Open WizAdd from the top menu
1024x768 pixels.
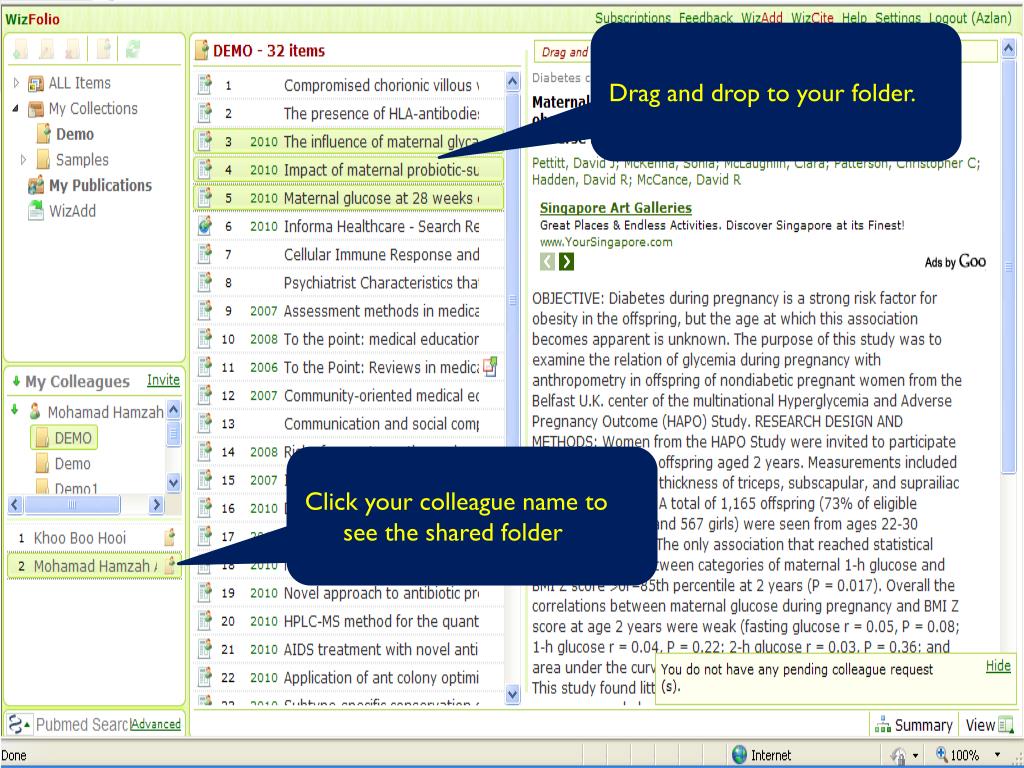[761, 18]
